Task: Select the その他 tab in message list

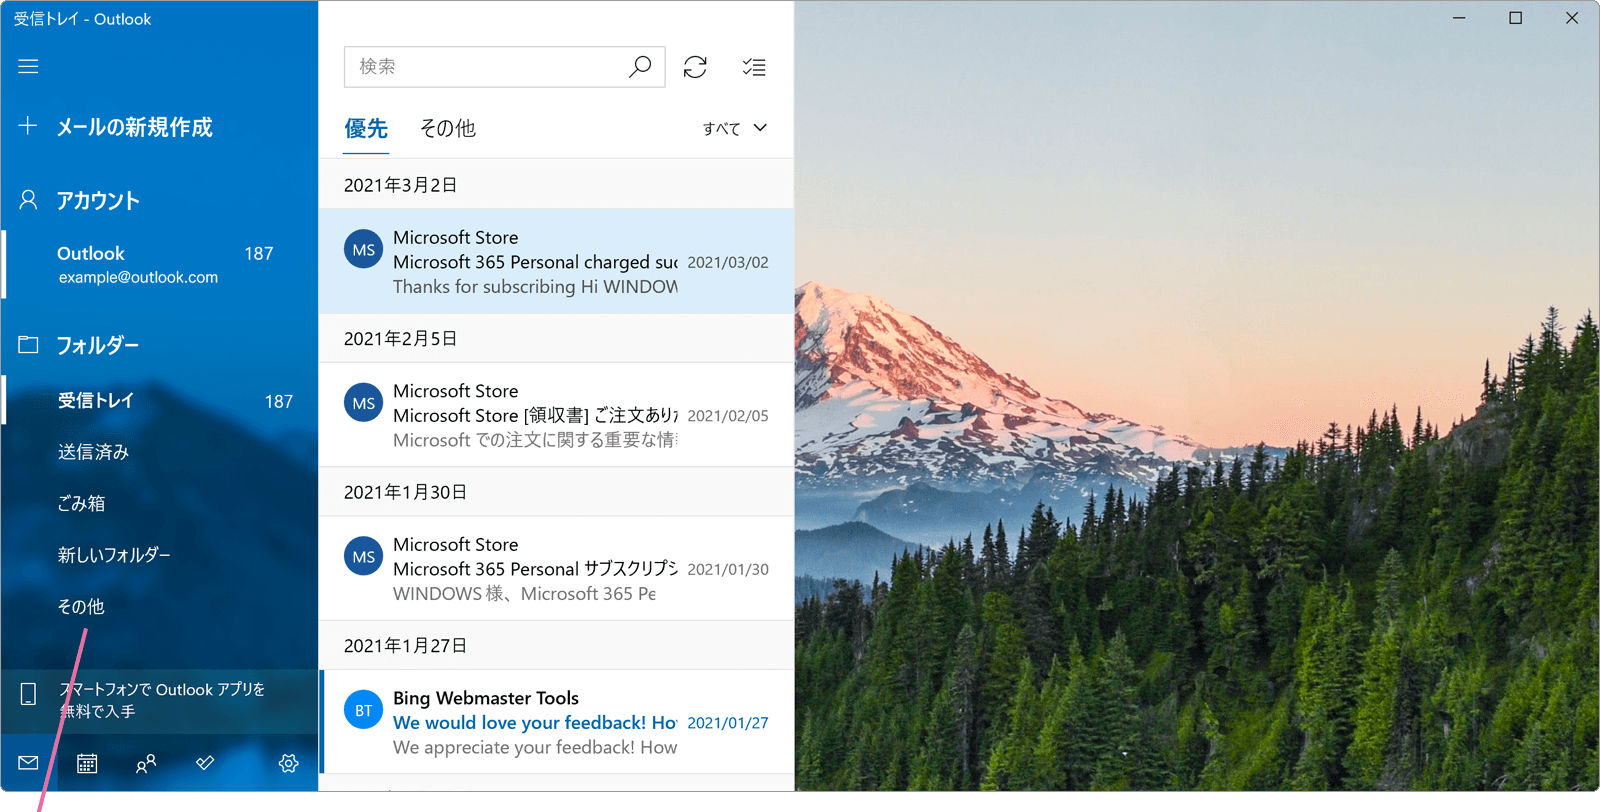Action: point(447,128)
